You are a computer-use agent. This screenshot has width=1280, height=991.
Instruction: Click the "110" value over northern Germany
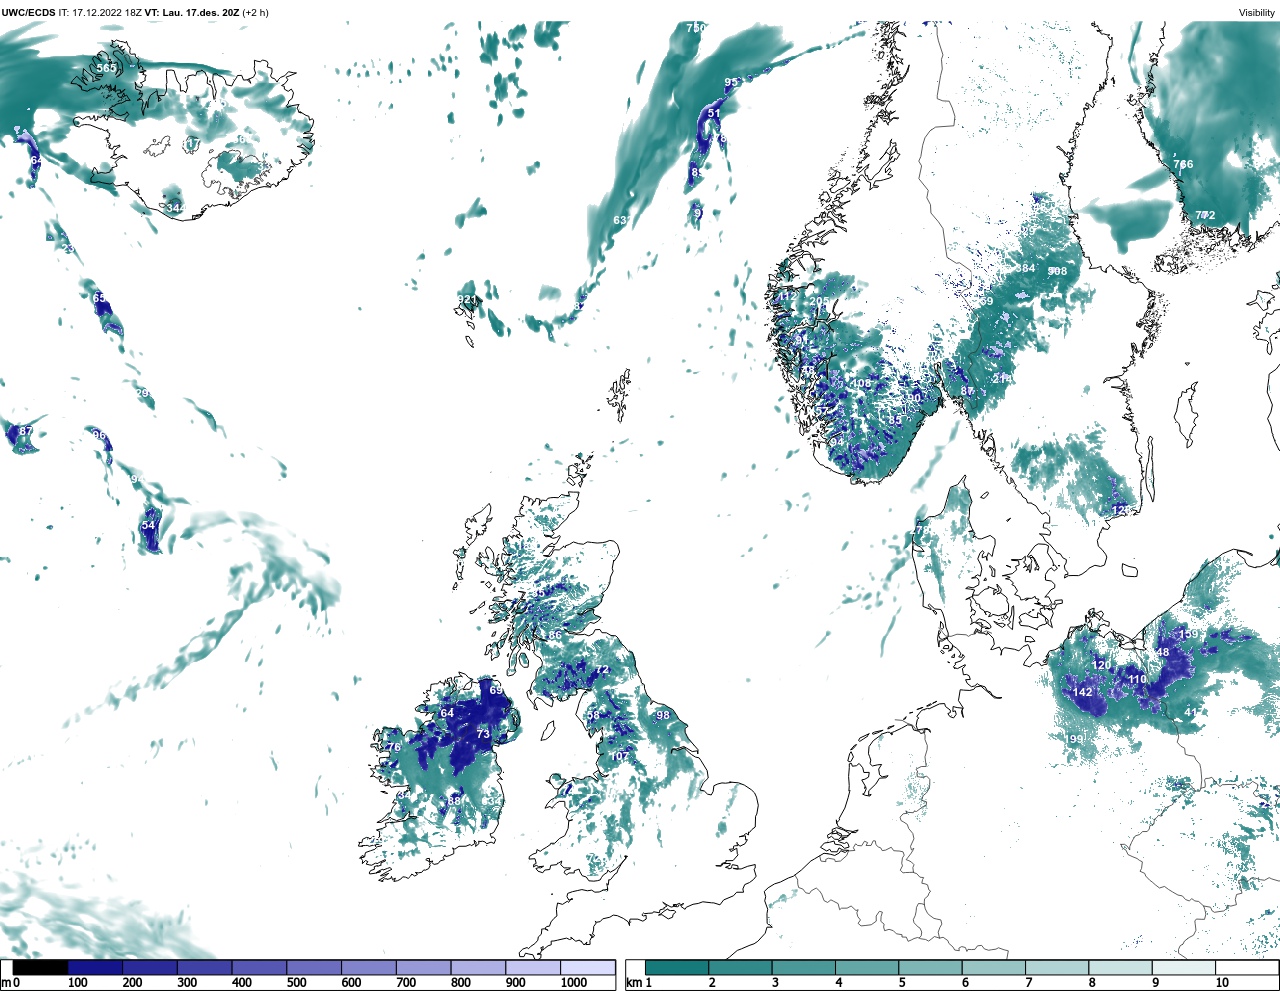1138,679
